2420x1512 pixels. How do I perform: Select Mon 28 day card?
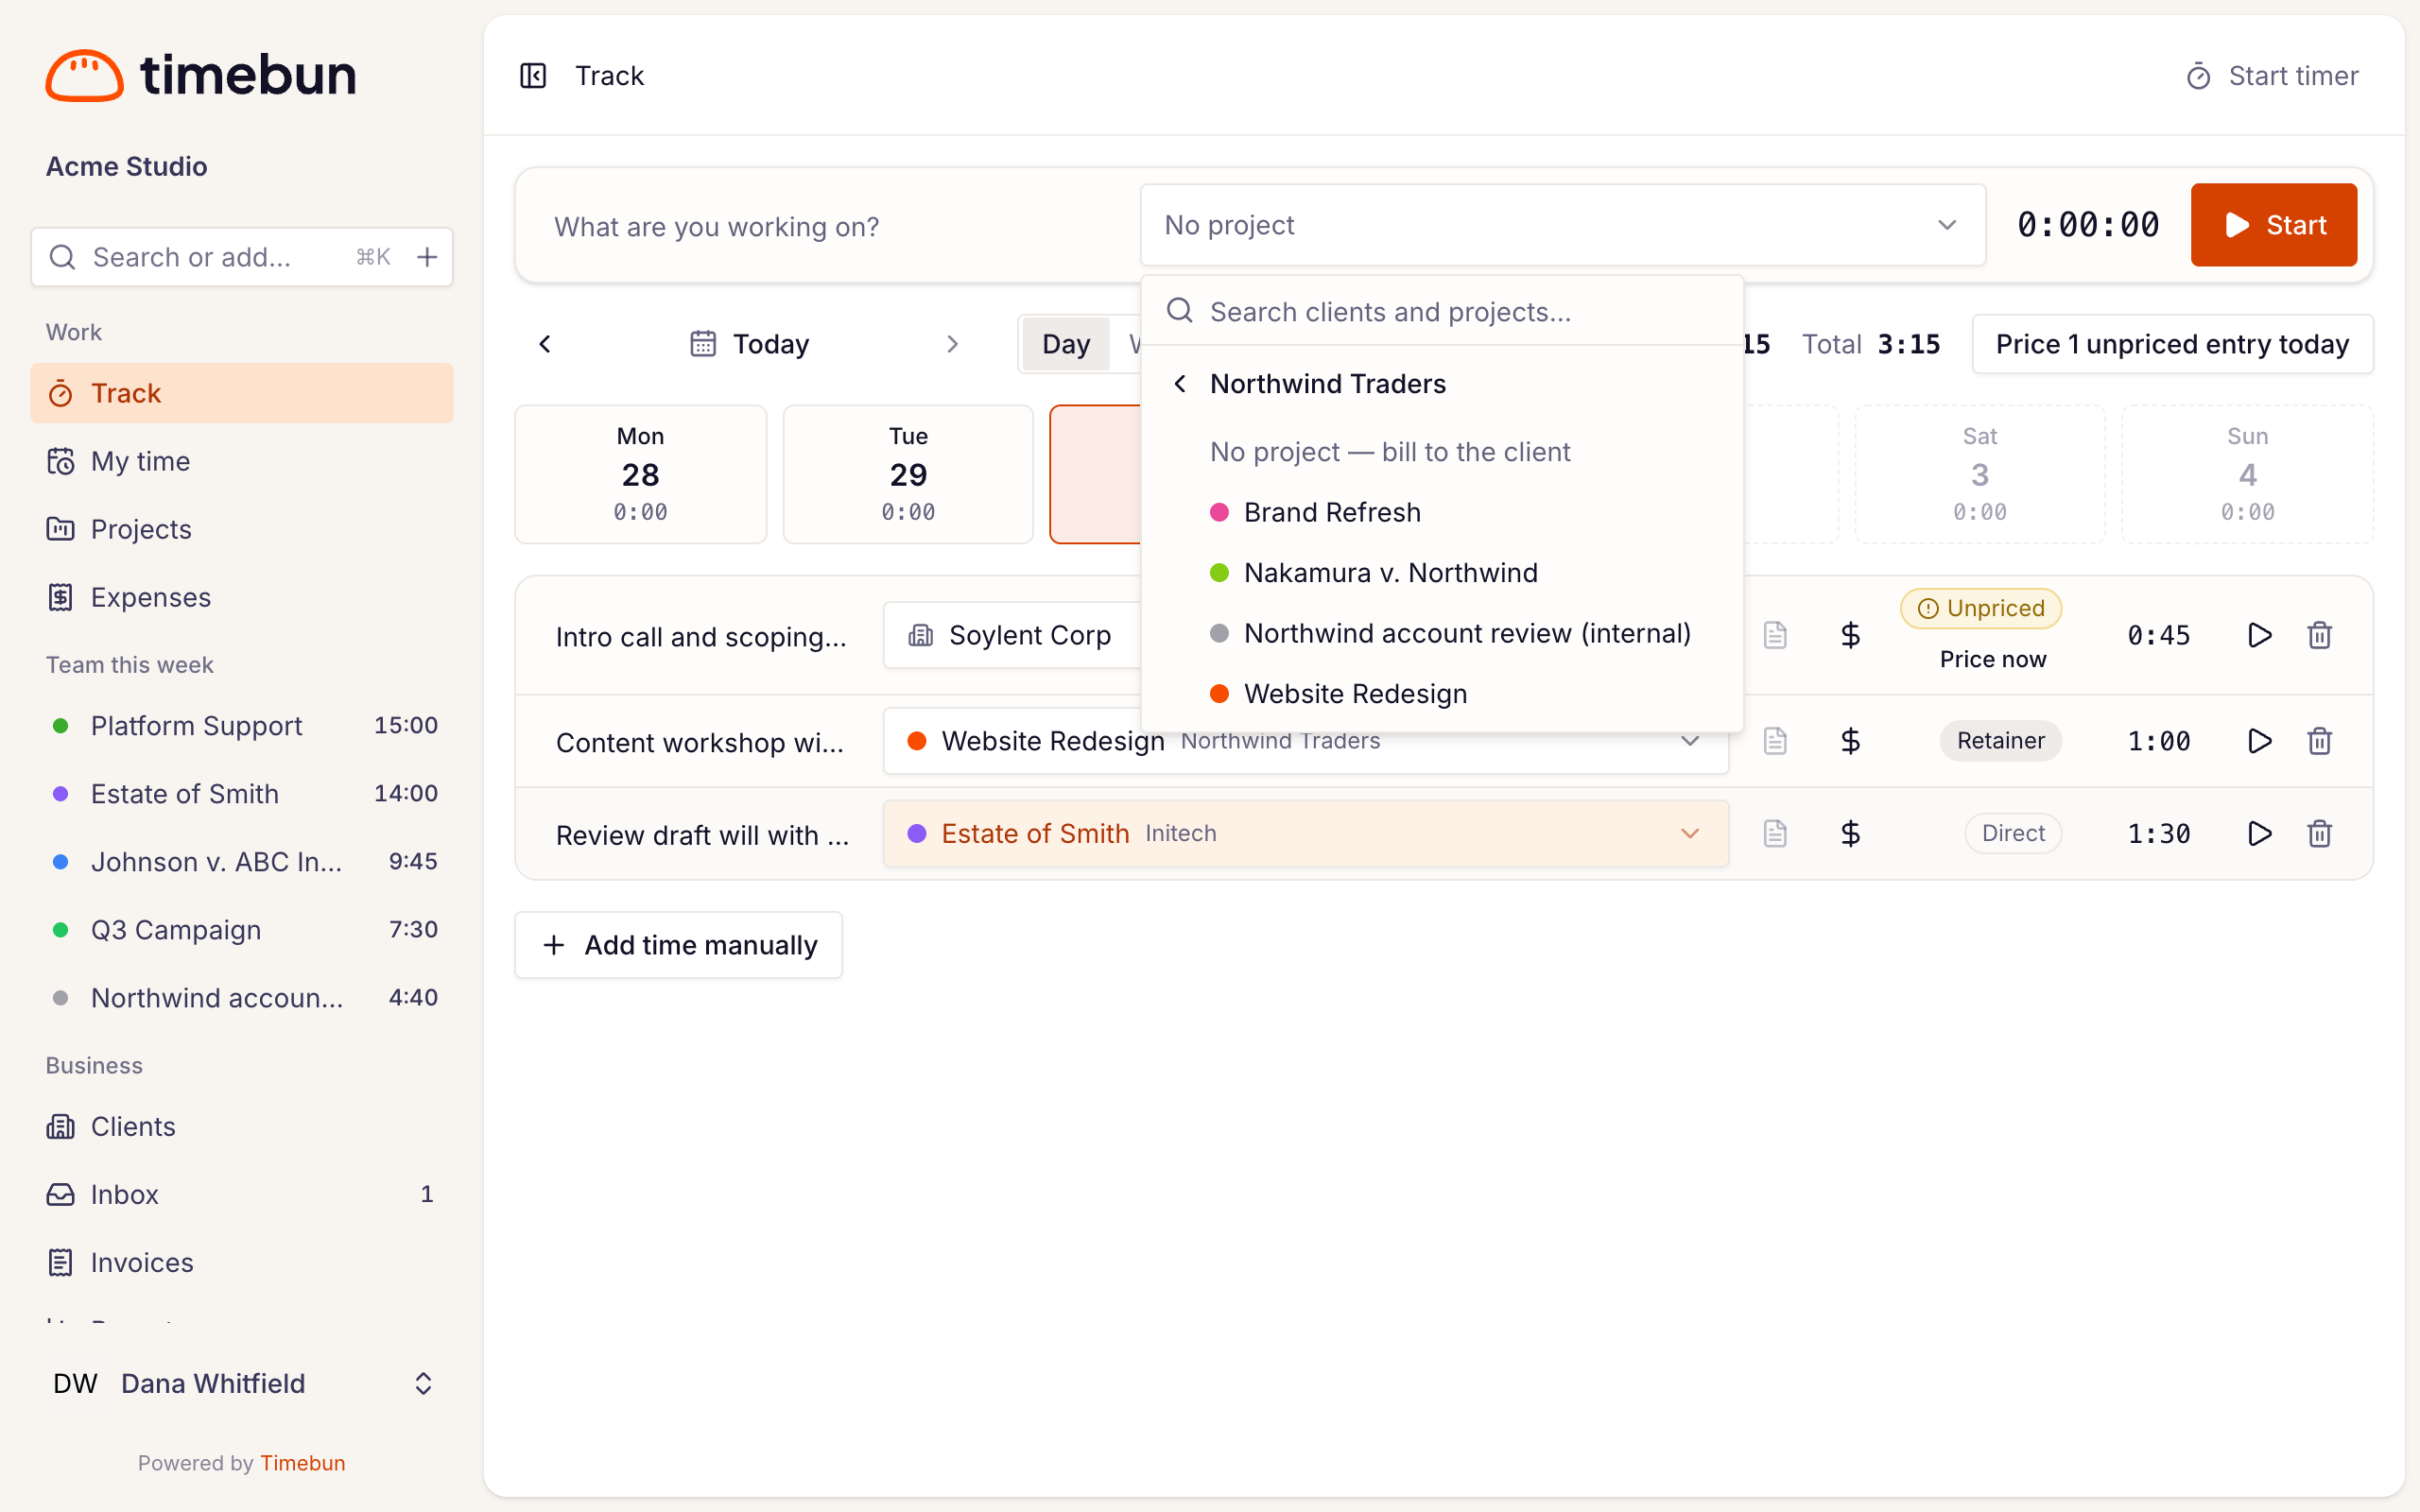640,474
